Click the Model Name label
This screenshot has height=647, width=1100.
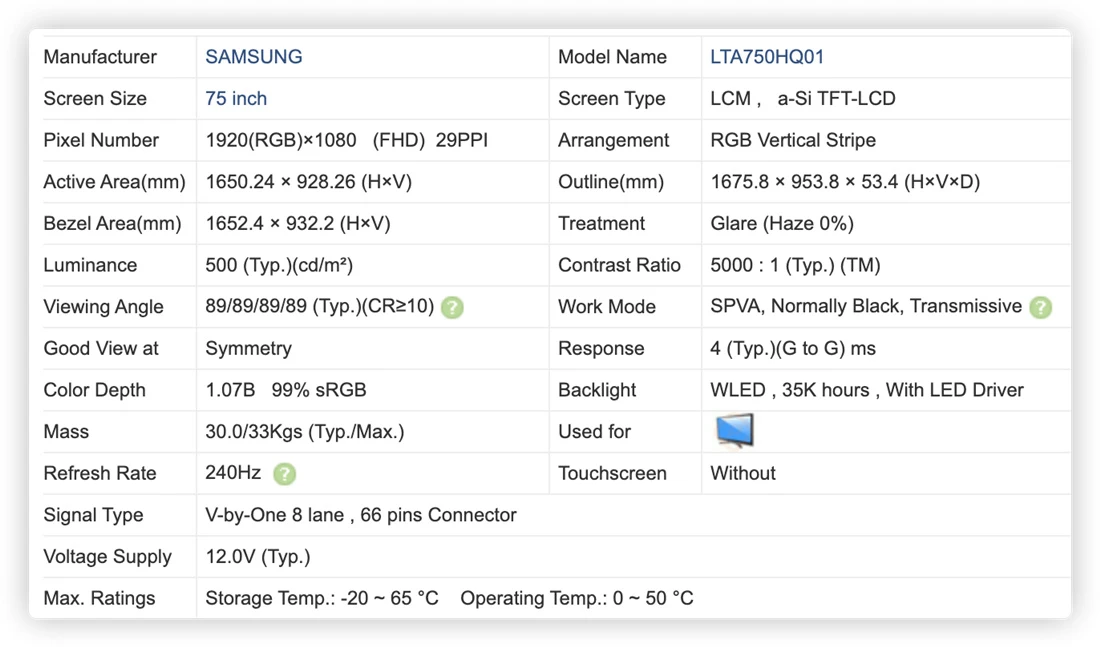coord(612,57)
